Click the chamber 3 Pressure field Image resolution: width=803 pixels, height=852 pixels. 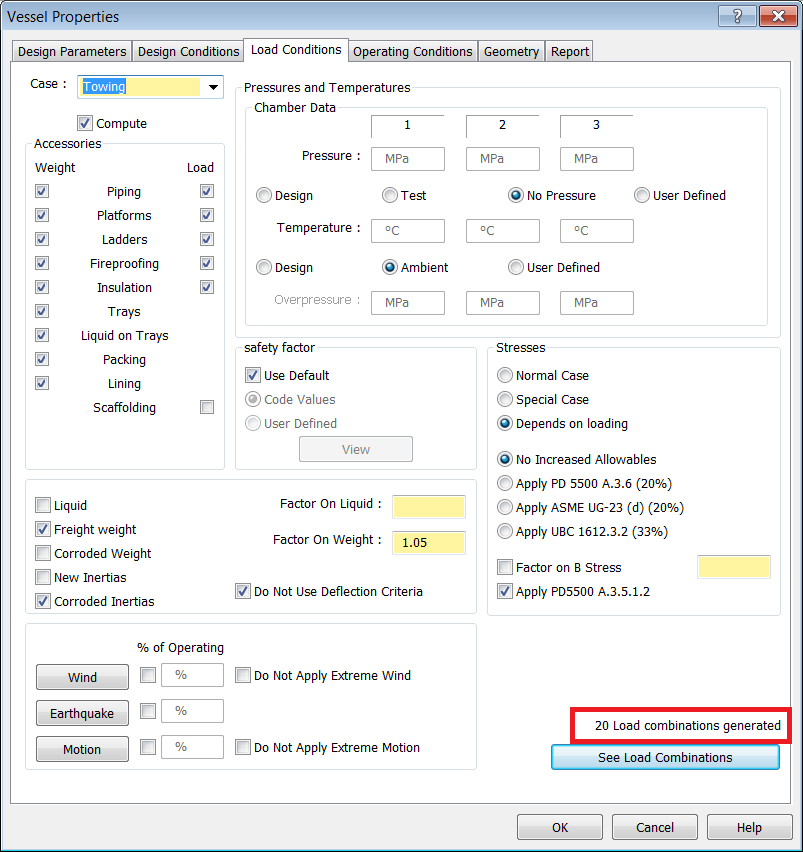(597, 159)
